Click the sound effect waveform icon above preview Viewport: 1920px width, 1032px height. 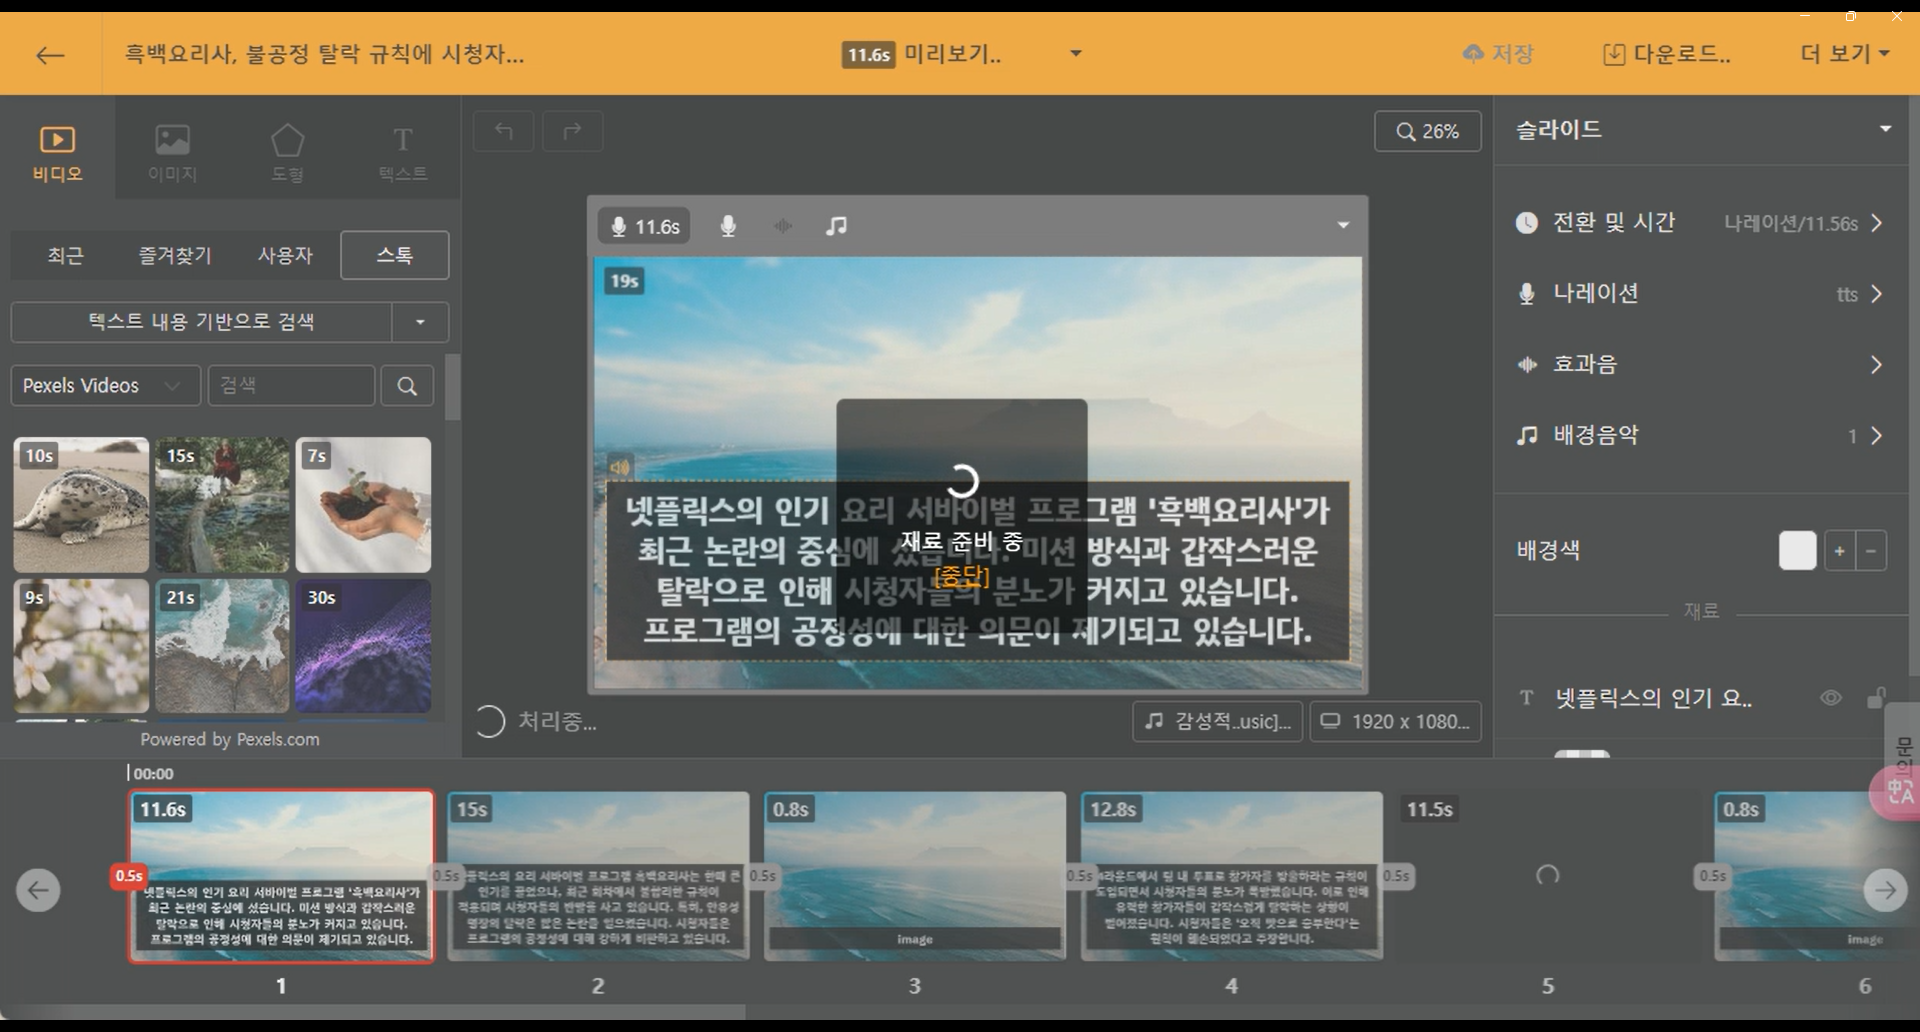tap(782, 226)
